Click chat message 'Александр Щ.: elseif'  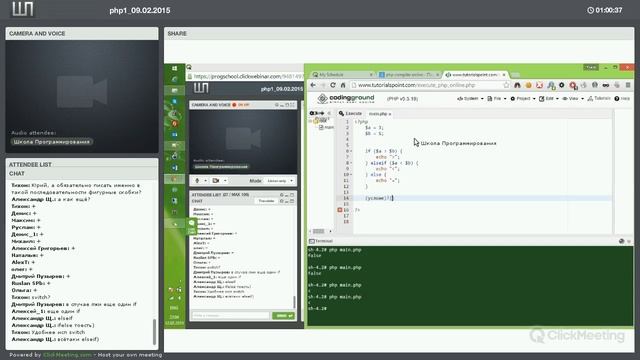pos(42,318)
